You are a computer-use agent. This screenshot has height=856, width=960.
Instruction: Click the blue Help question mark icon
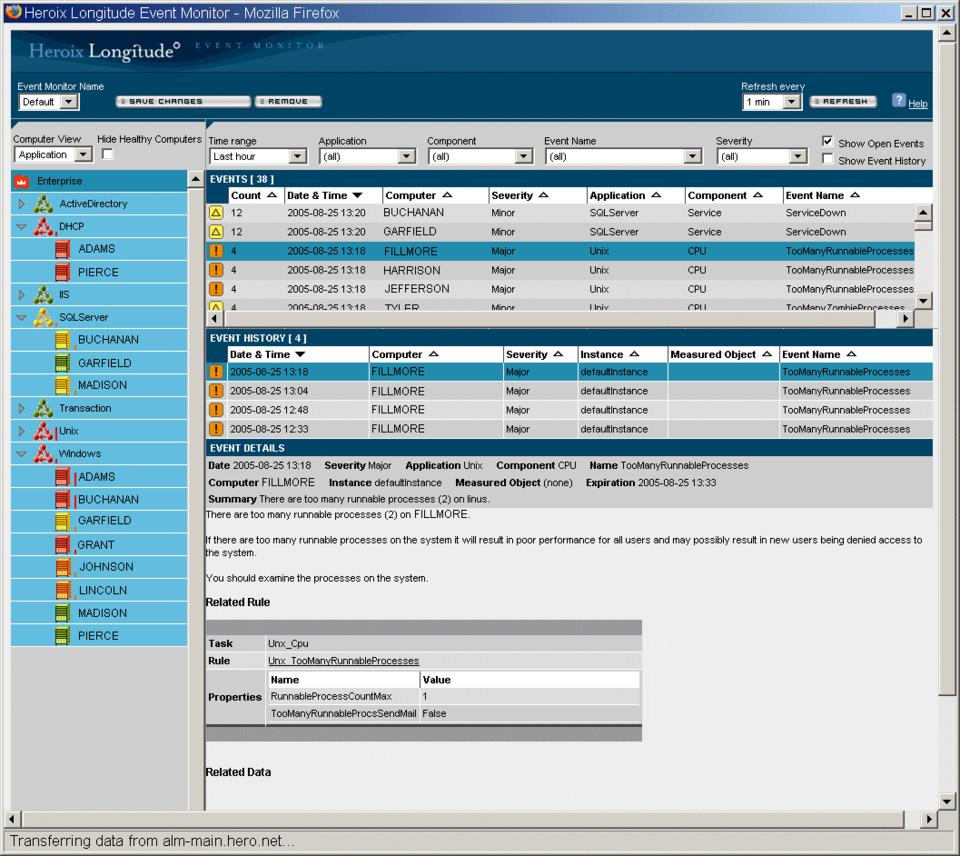pos(898,101)
